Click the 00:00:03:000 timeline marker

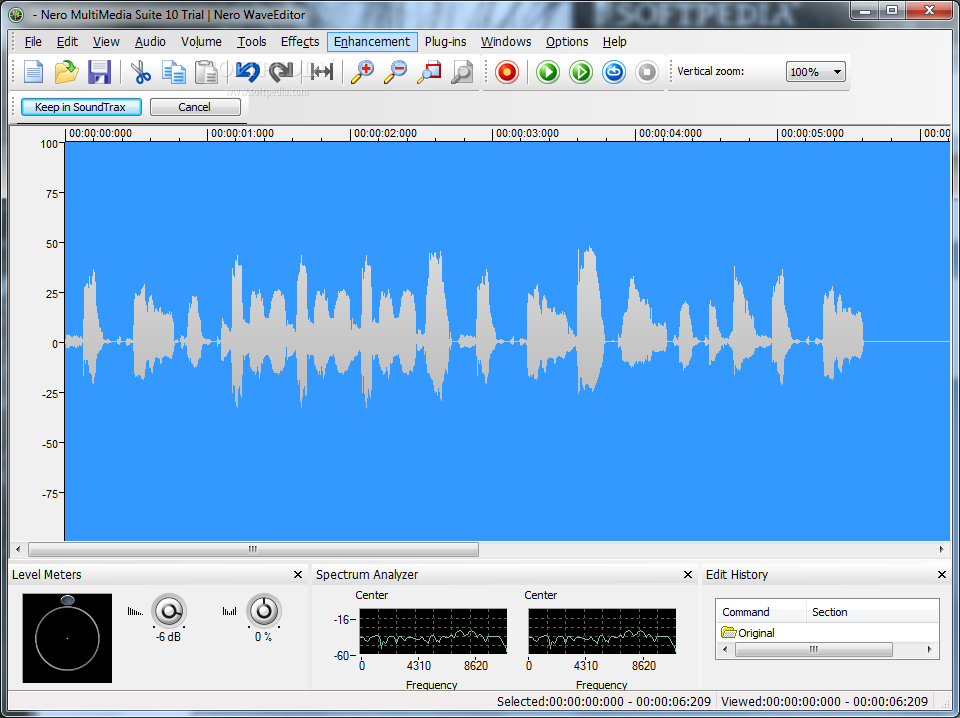pos(527,133)
